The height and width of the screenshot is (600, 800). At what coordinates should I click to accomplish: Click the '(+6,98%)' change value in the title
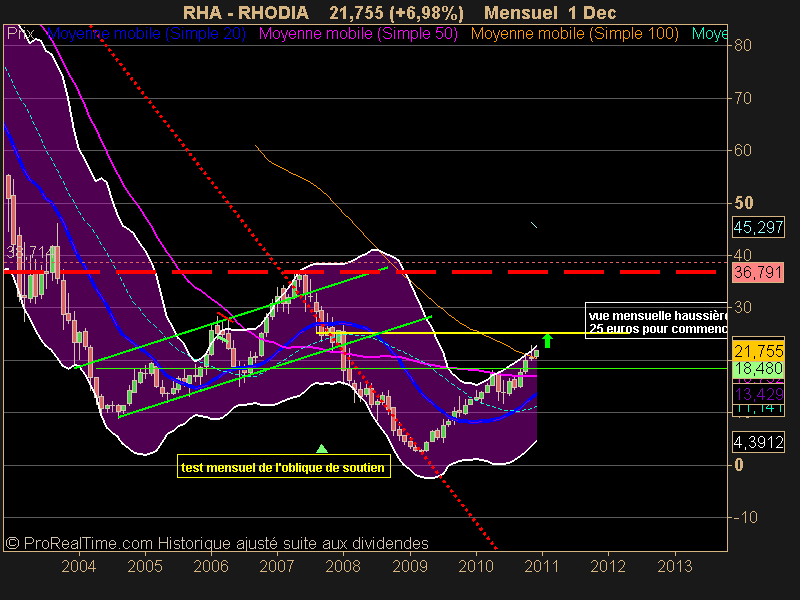pyautogui.click(x=426, y=12)
